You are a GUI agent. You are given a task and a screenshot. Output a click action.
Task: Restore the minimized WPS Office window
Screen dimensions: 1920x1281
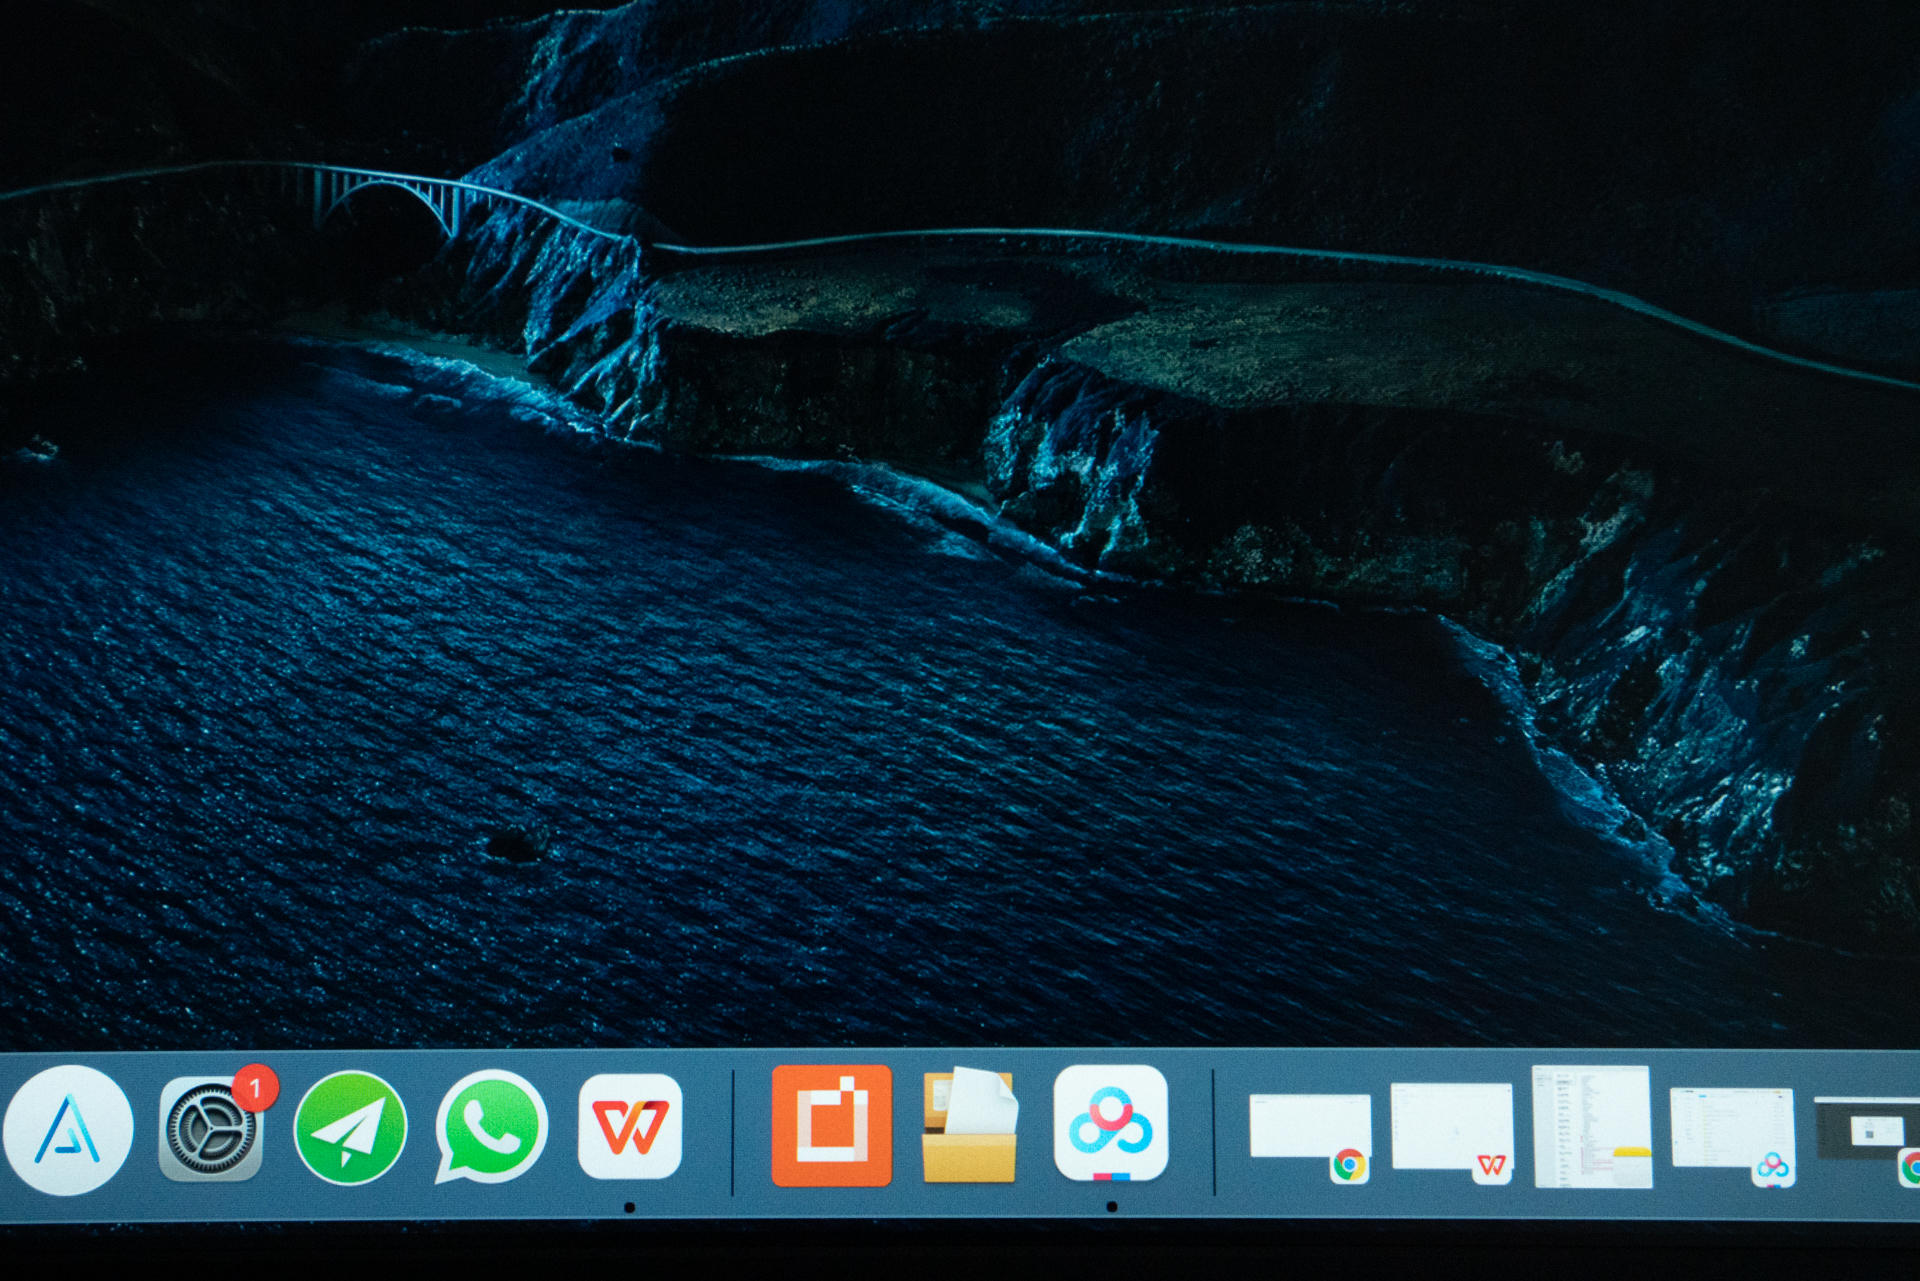[x=1451, y=1128]
